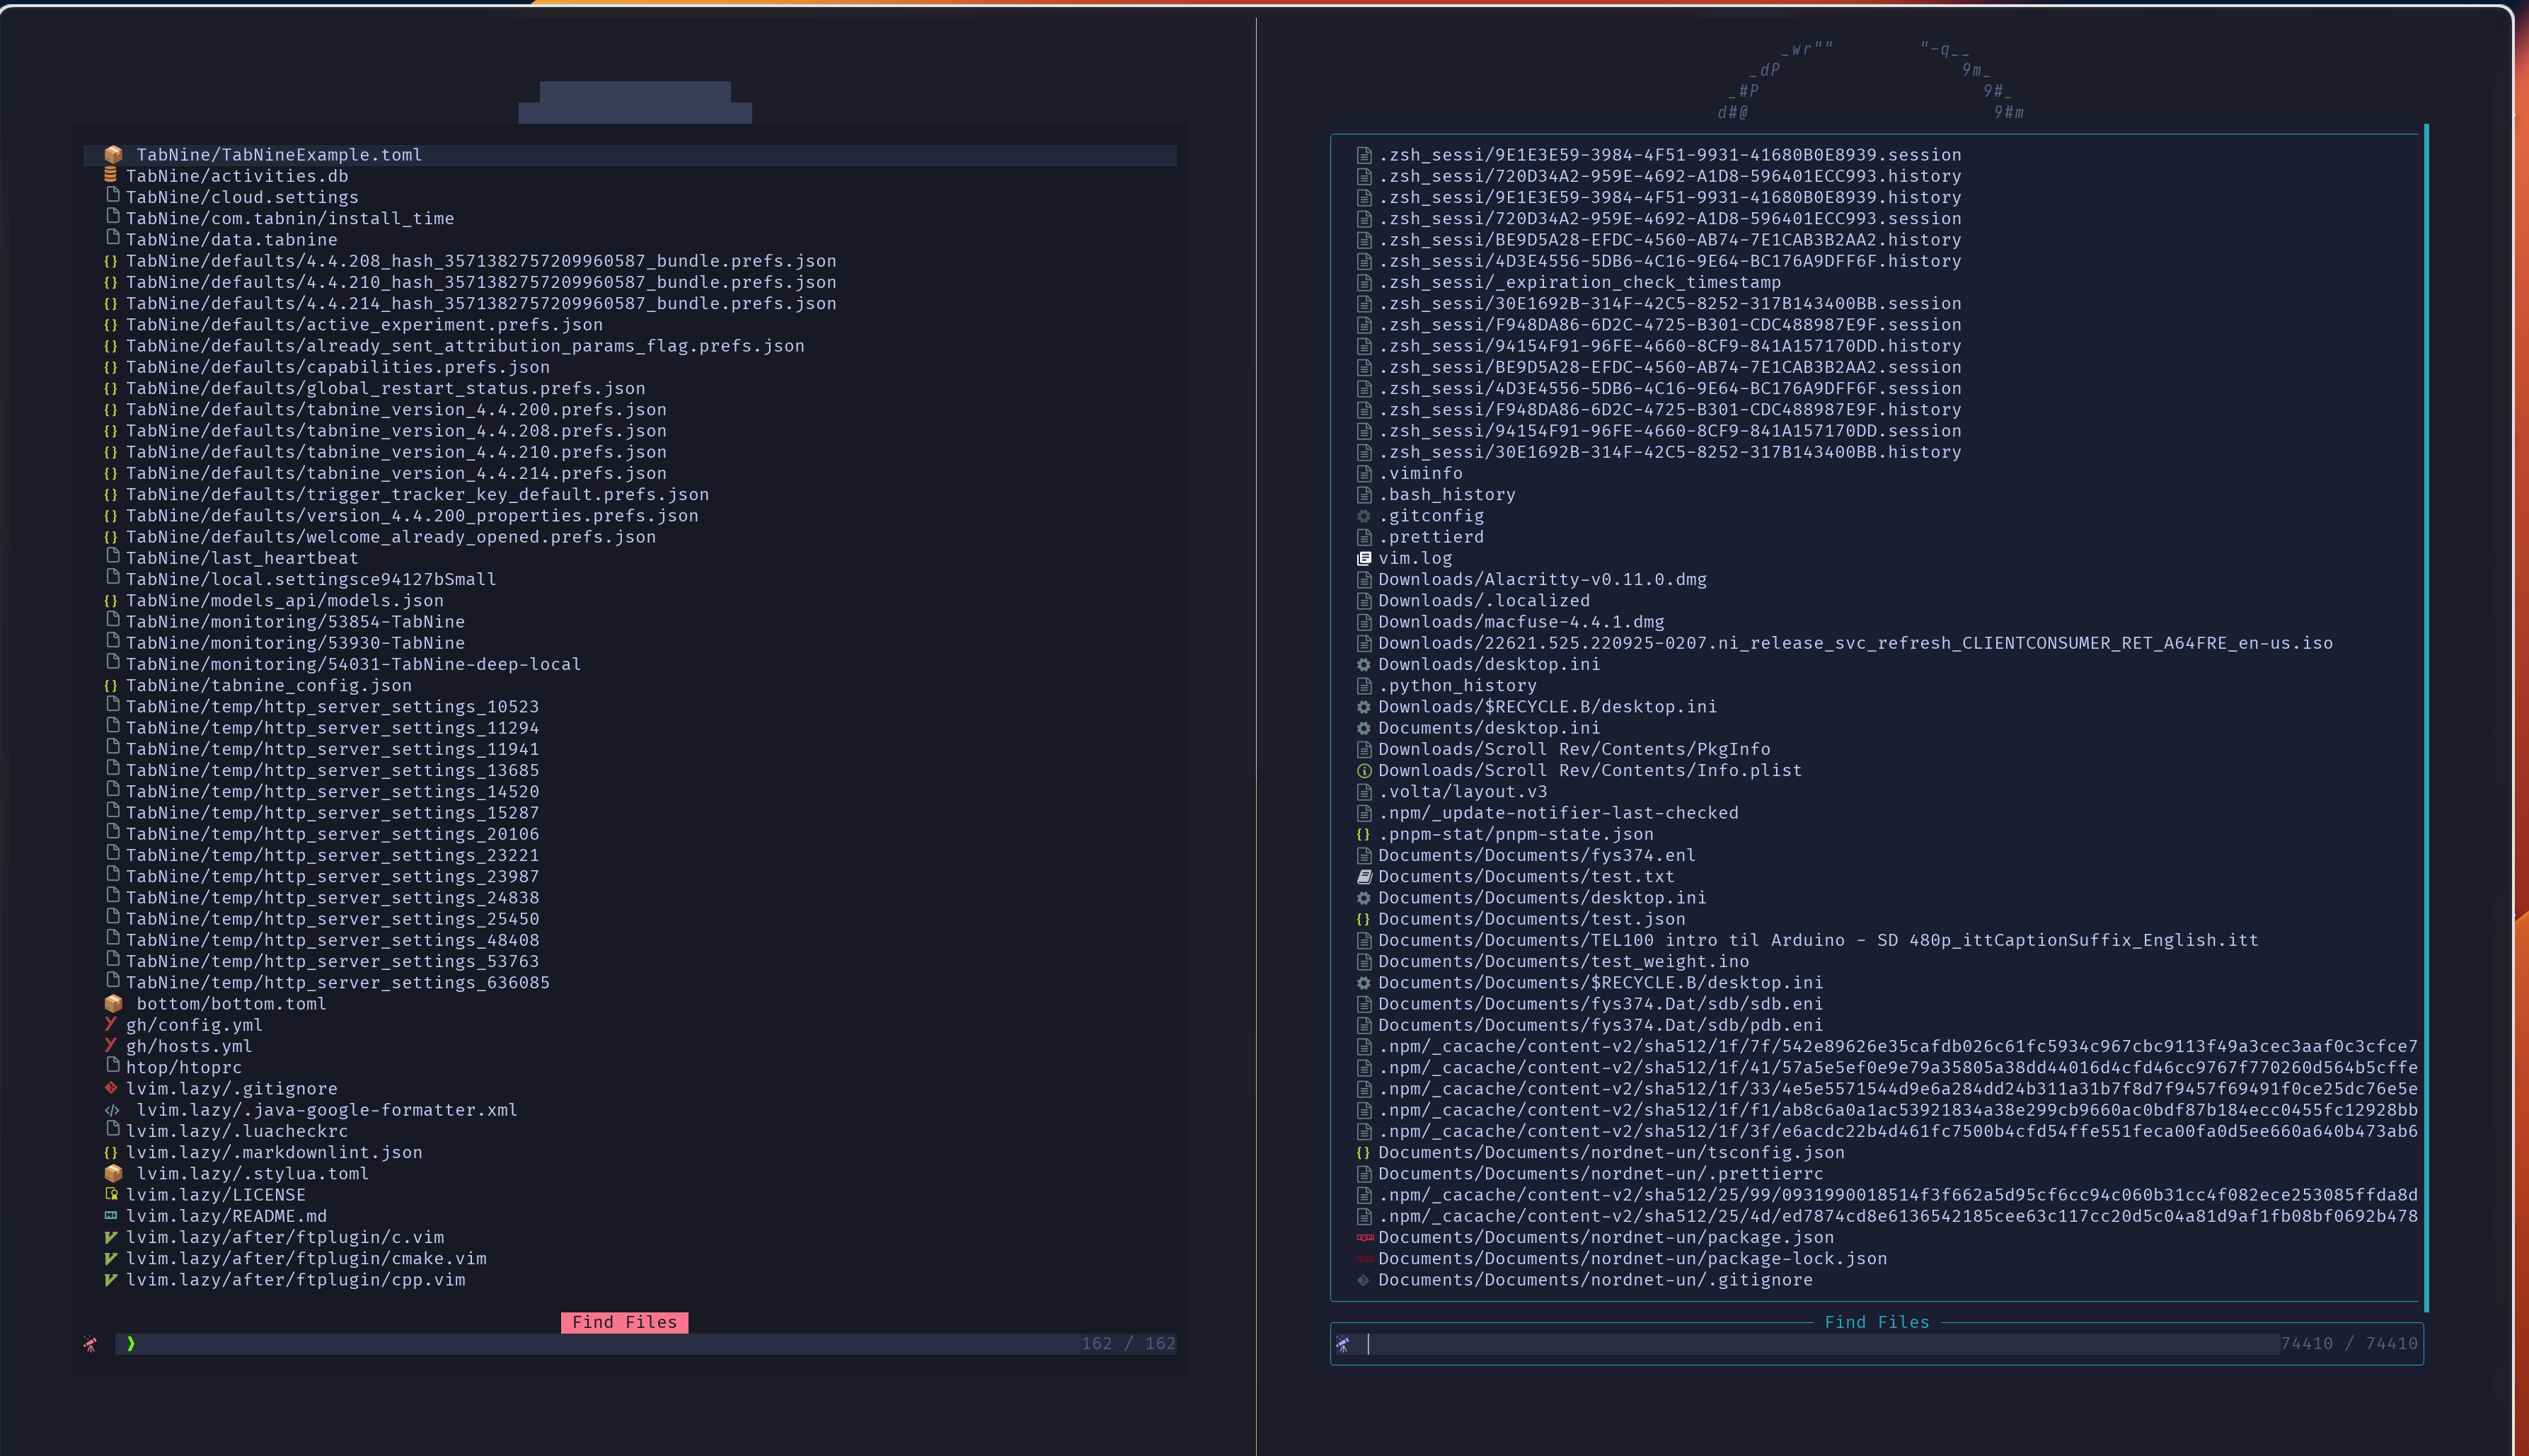
Task: Click the gear icon next to Downloads/desktop.ini
Action: [1363, 664]
